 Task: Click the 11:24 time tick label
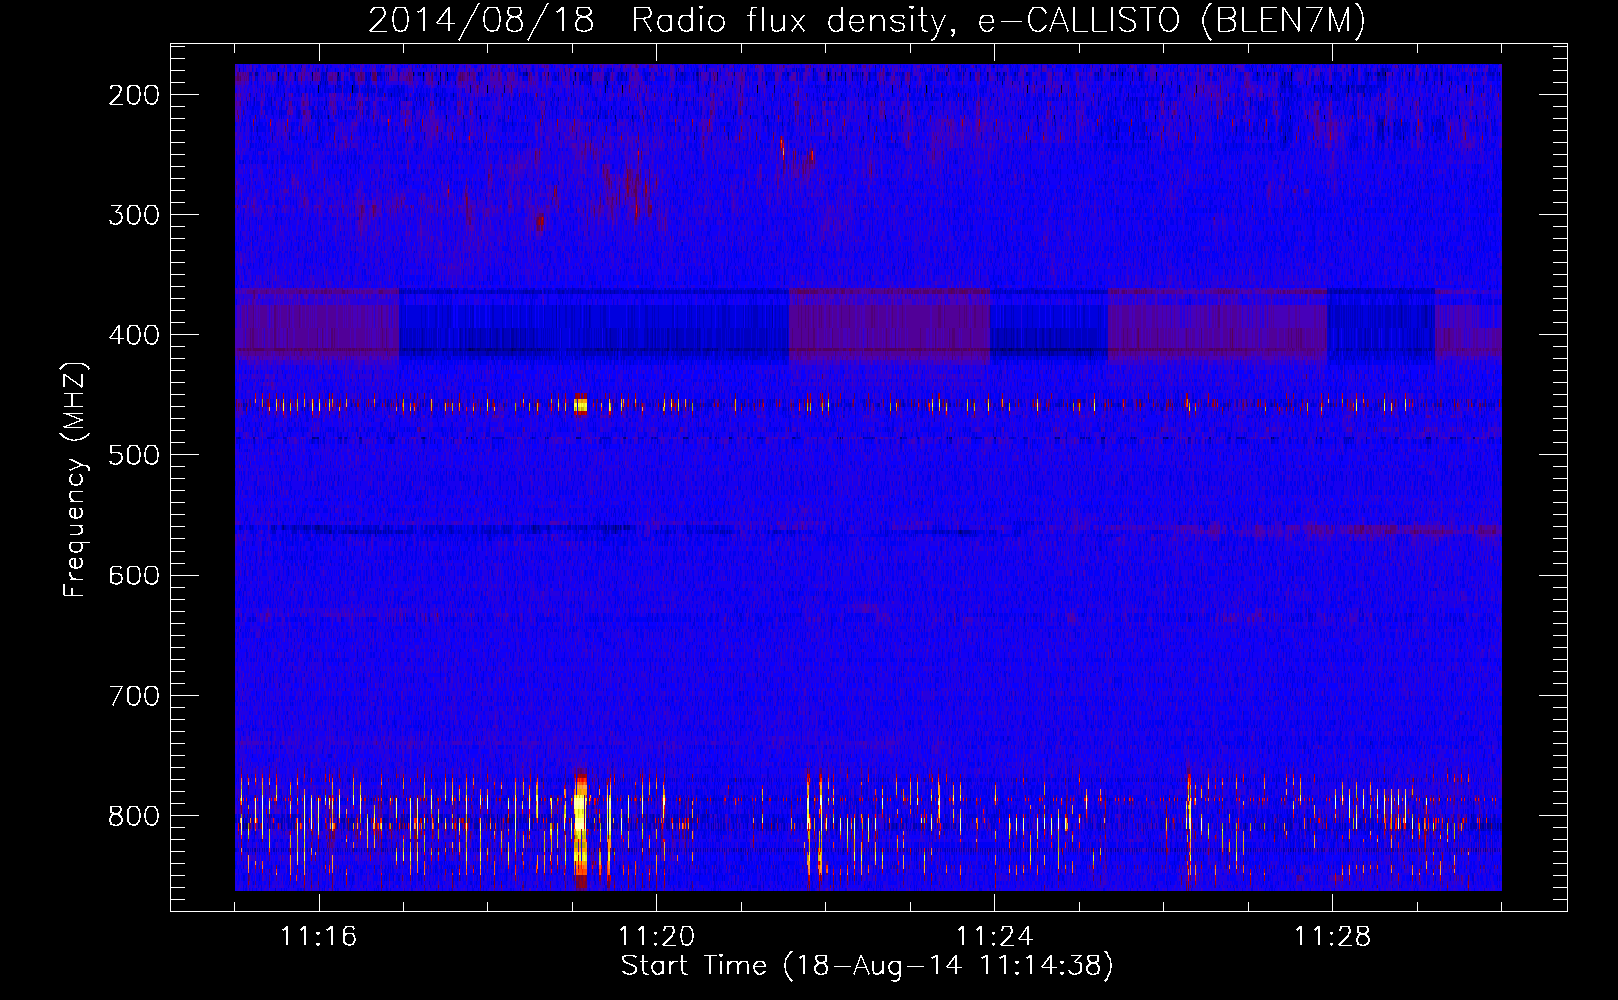[x=994, y=937]
